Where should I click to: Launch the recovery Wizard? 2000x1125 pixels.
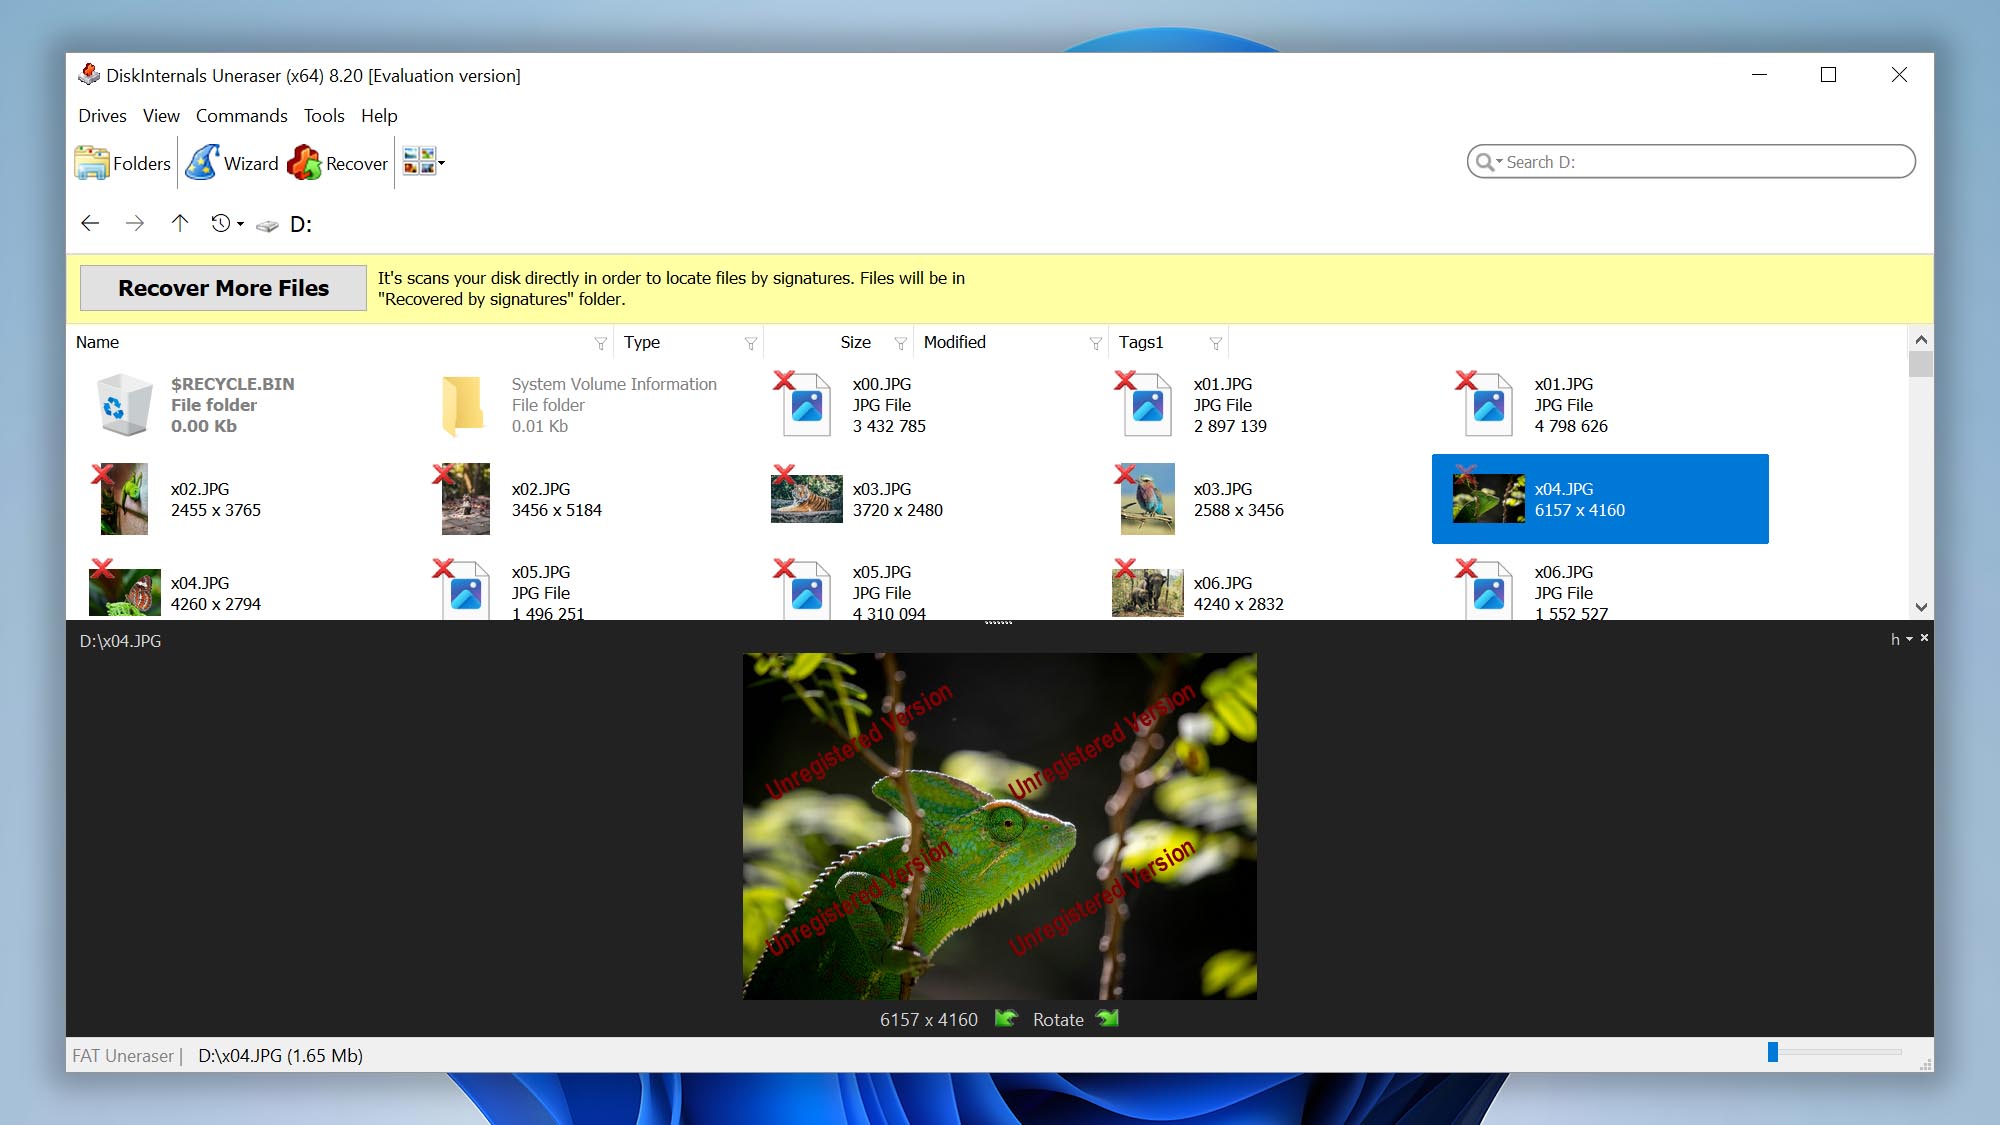click(203, 163)
